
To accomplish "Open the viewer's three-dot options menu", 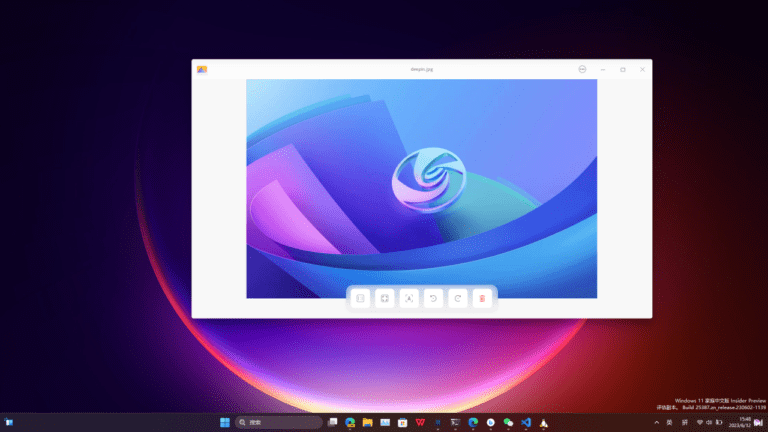I will (x=582, y=69).
